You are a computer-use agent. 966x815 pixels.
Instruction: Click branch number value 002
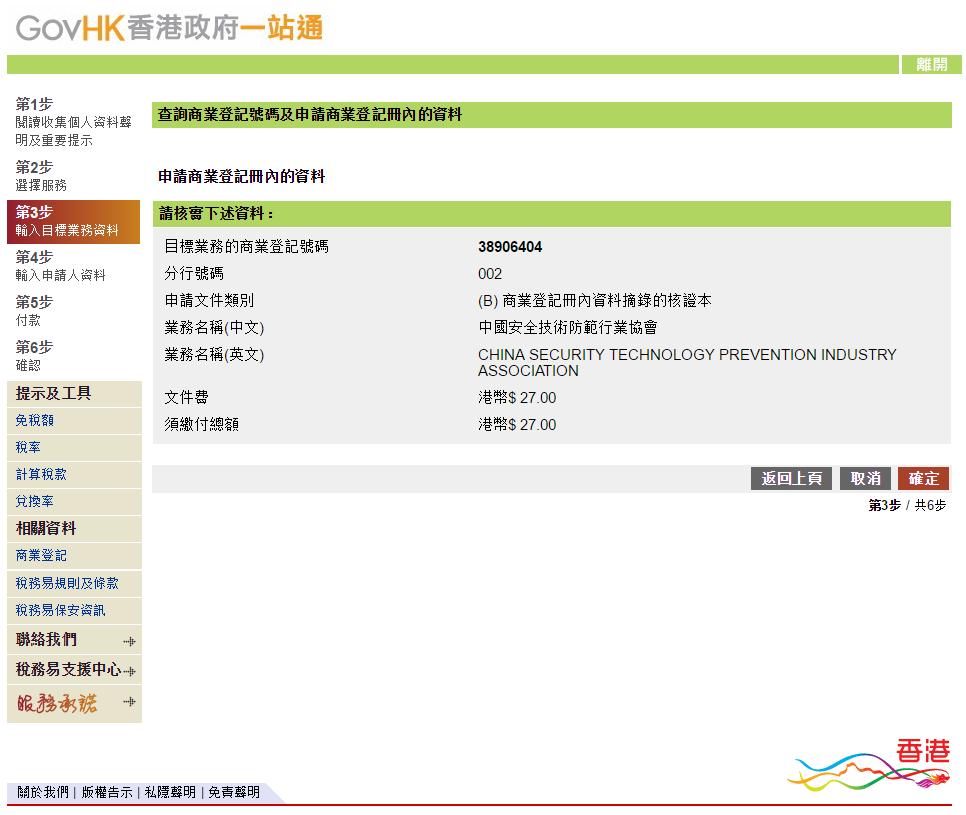(490, 274)
